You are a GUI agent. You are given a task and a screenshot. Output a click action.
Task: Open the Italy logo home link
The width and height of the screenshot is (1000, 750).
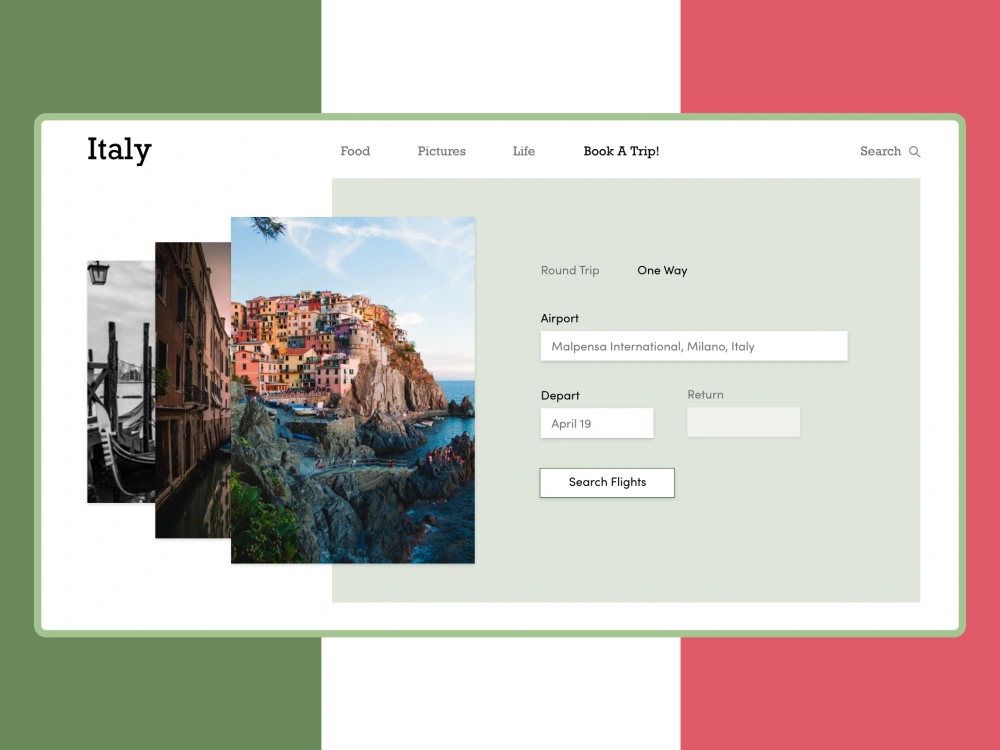click(119, 151)
